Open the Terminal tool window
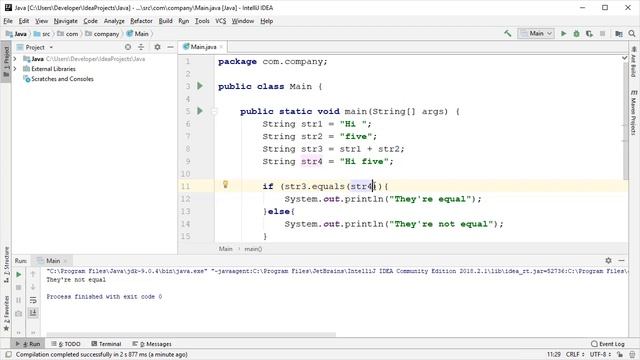Screen dimensions: 640x360 coord(106,344)
